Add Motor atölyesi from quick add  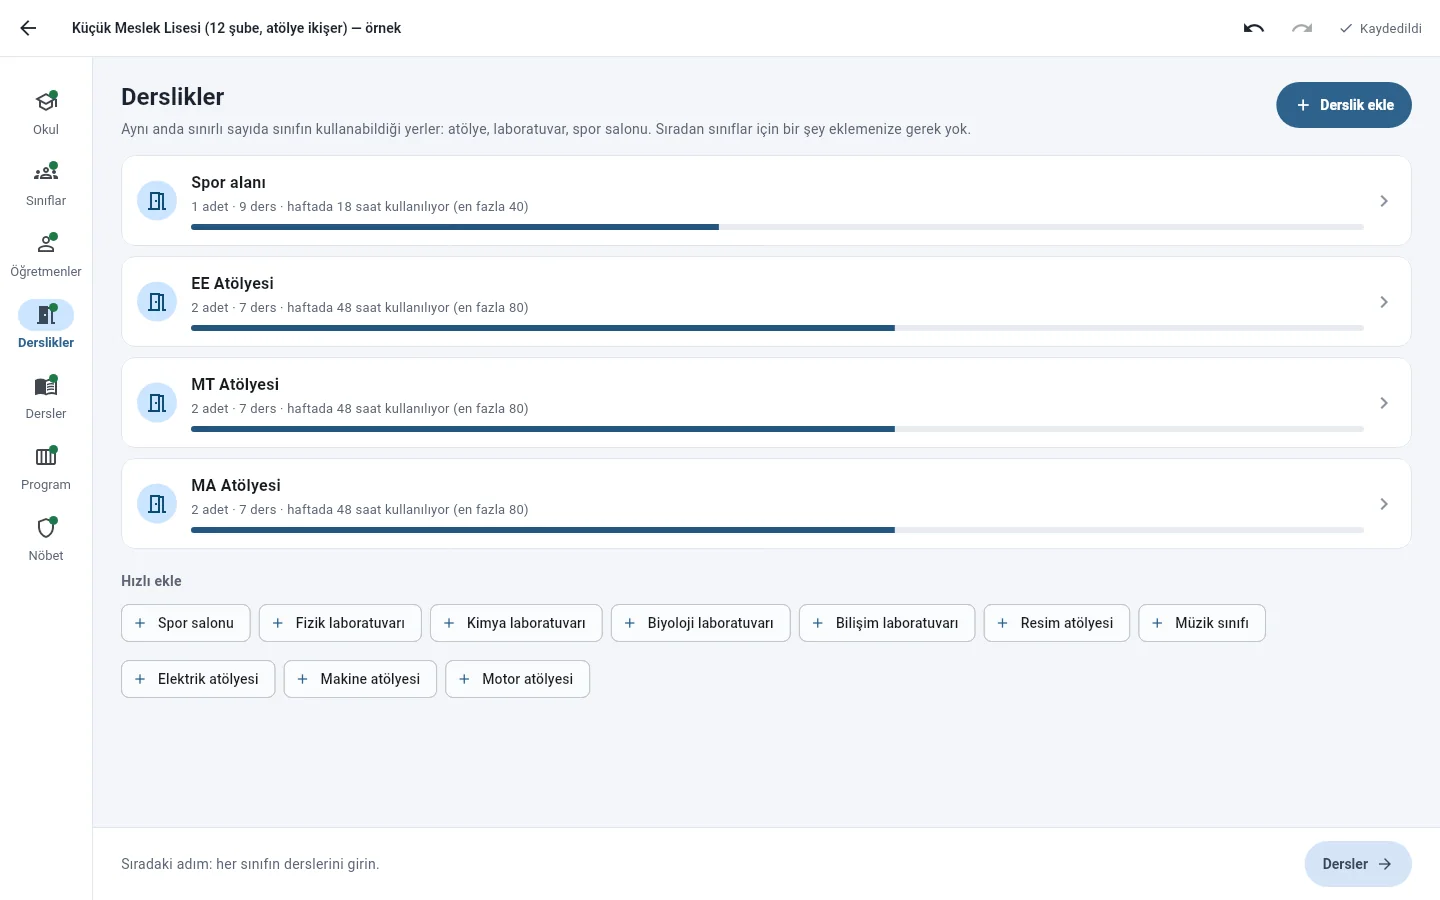click(x=517, y=679)
